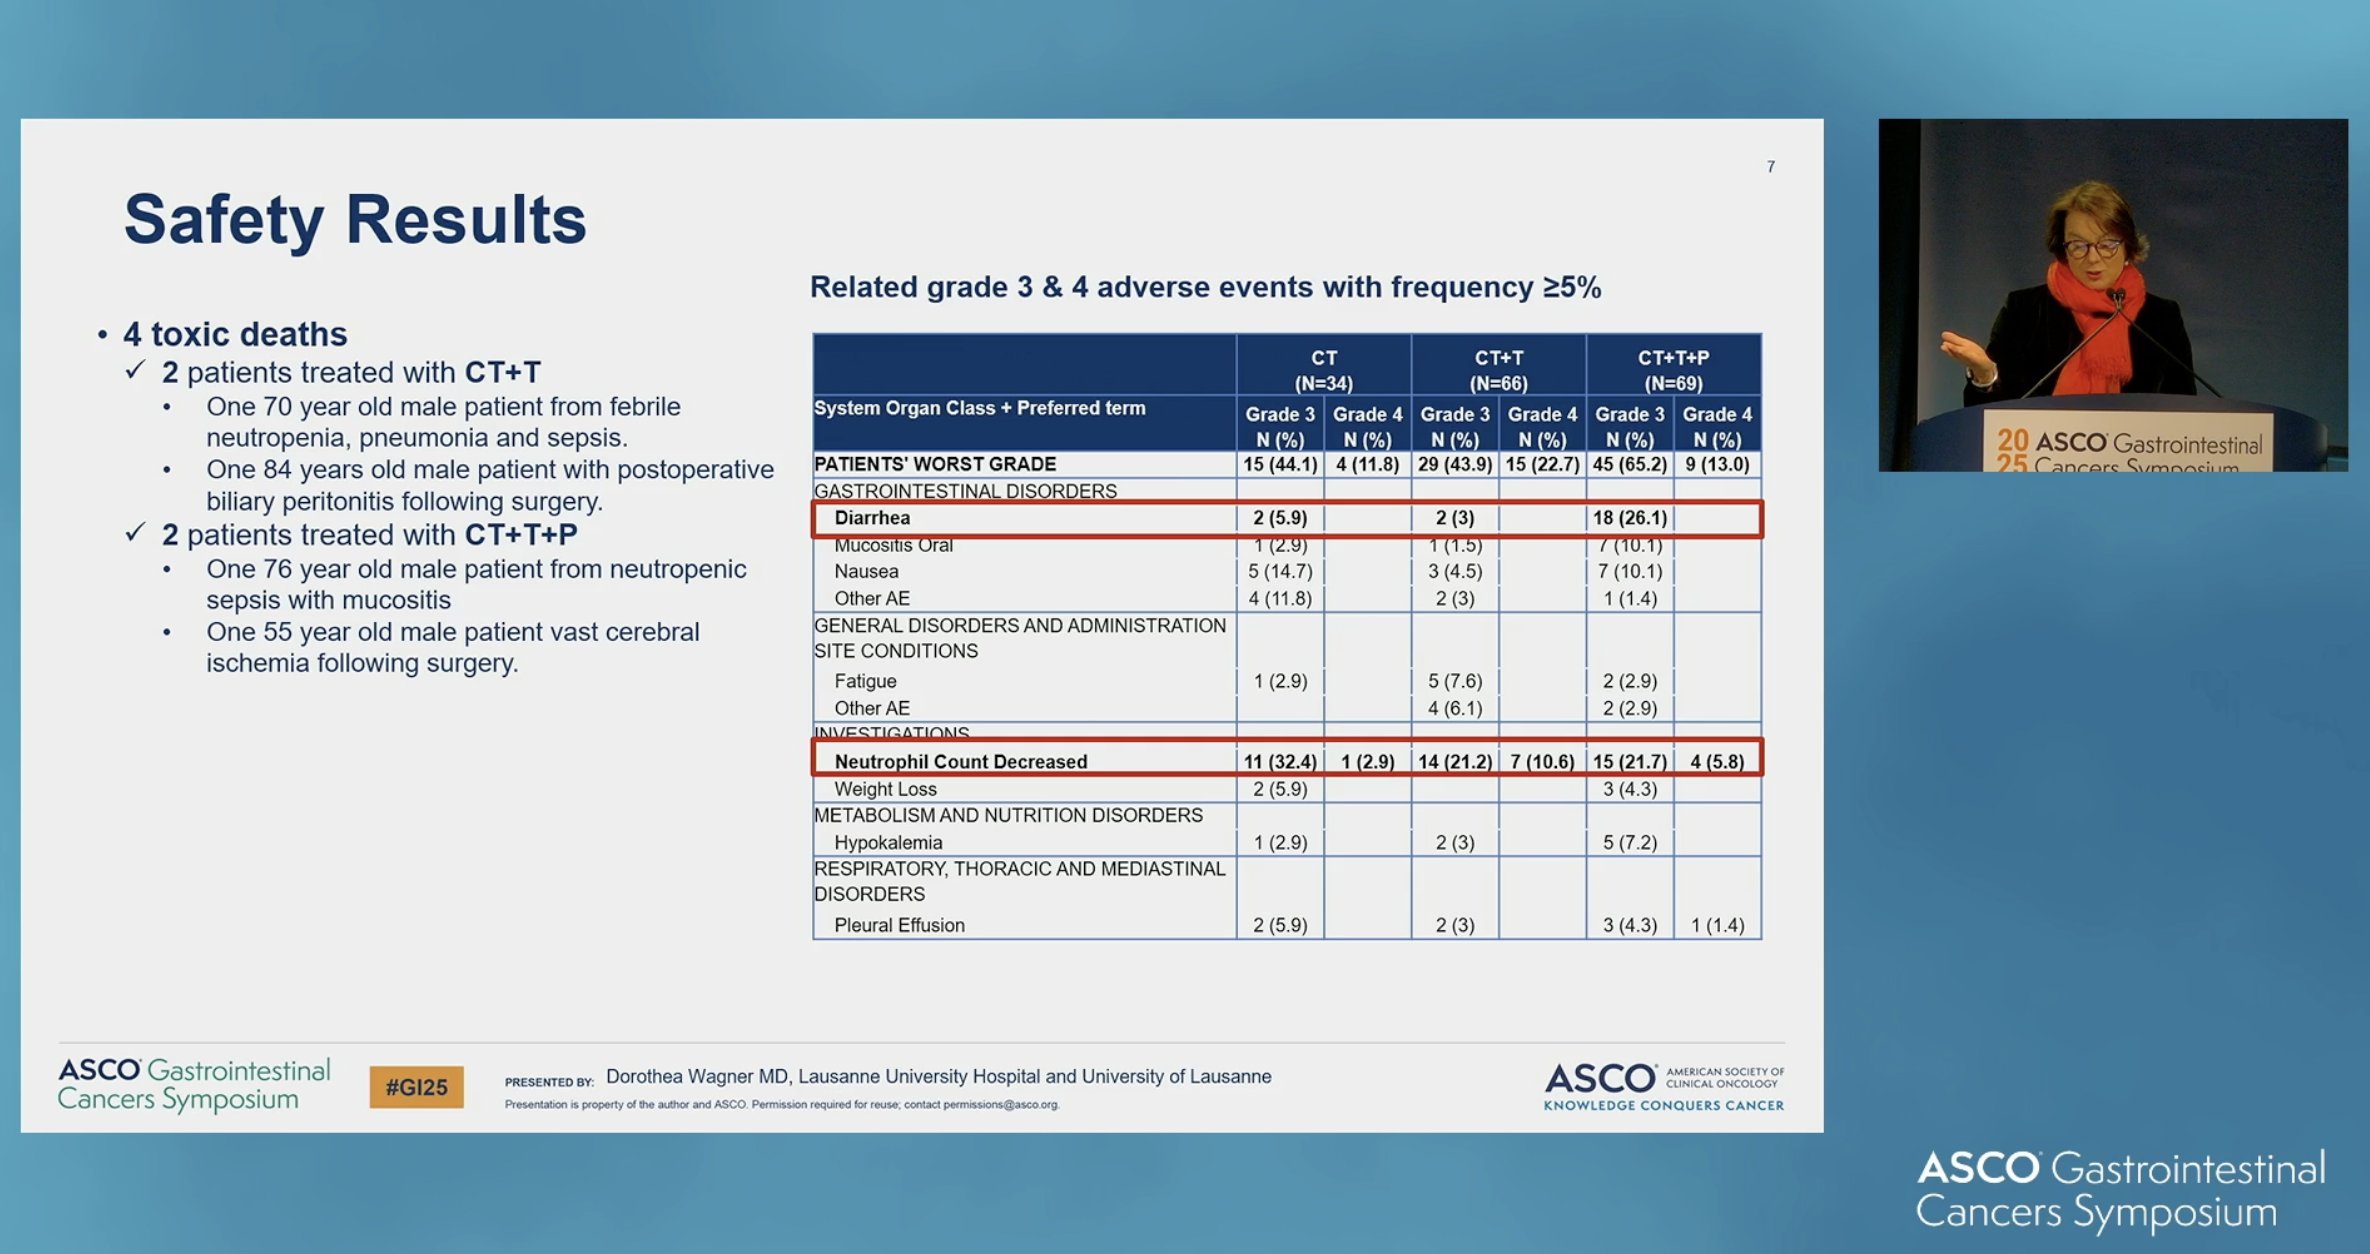Select the CT+T (N=66) column header

click(1499, 369)
